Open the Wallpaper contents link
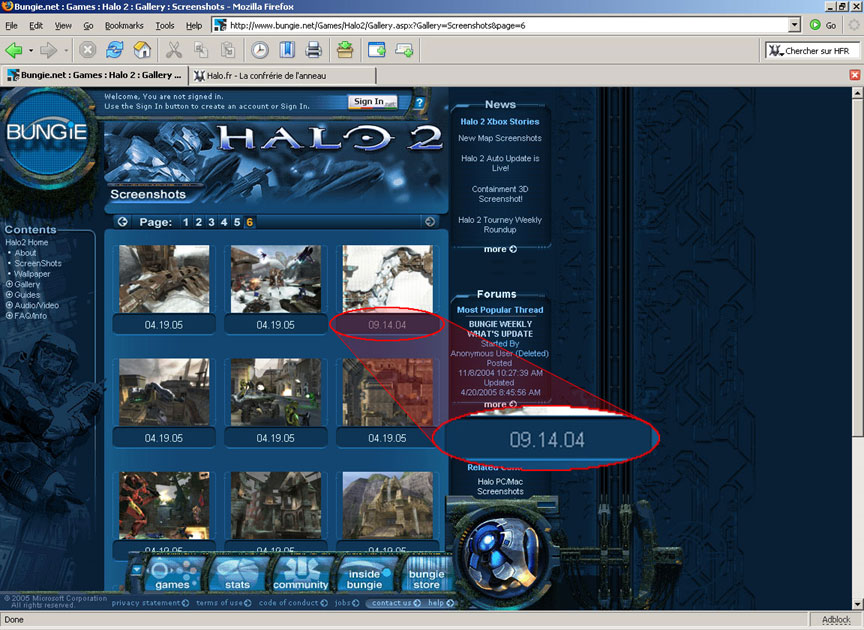Viewport: 864px width, 630px height. [32, 274]
